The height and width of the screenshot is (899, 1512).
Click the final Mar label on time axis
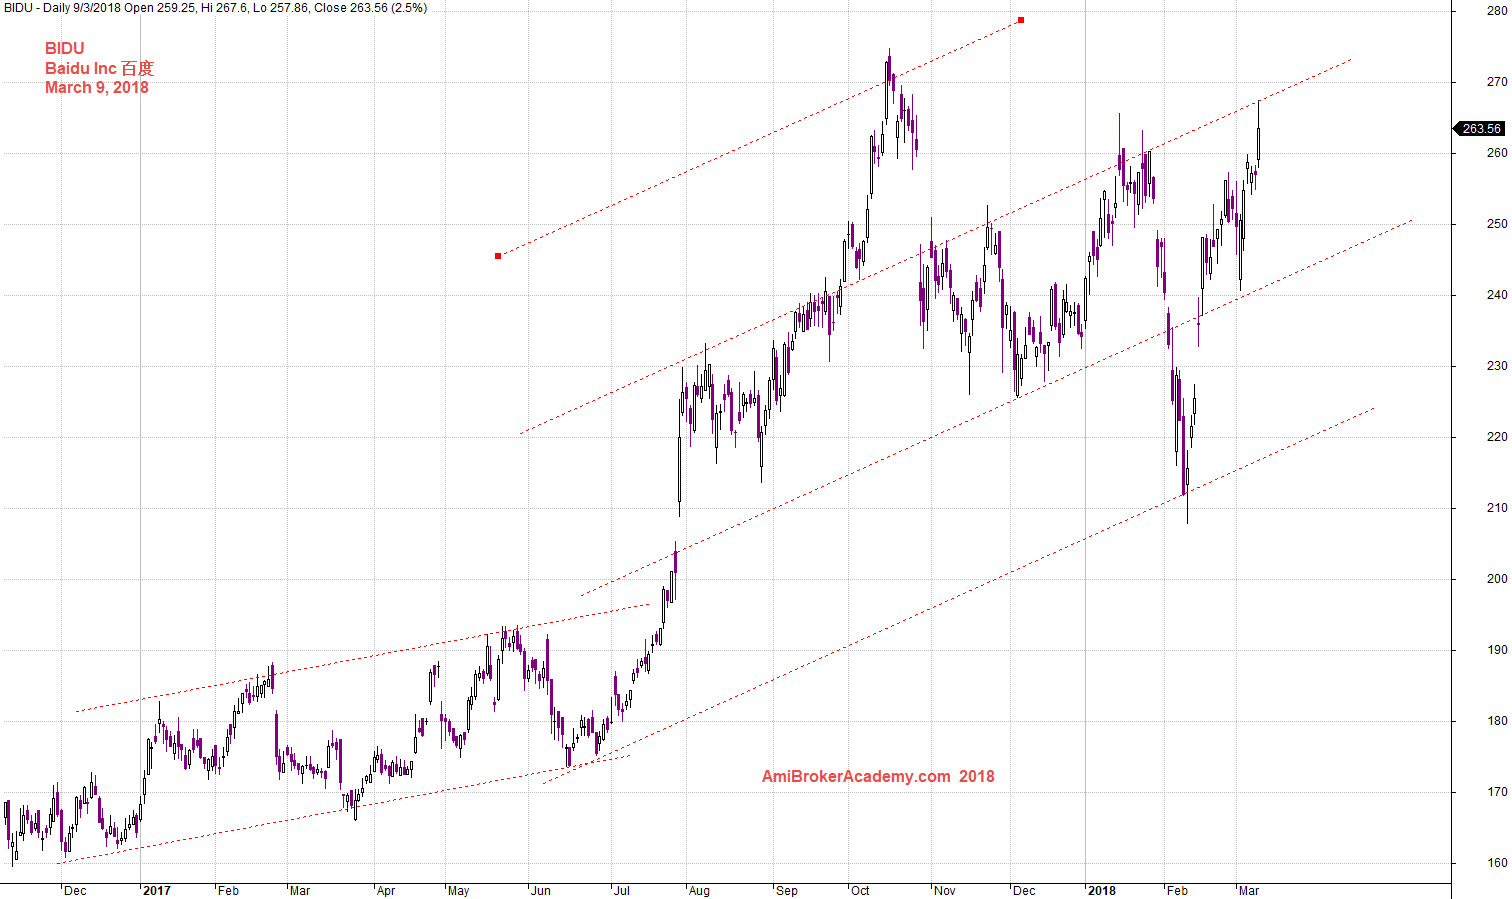click(x=1248, y=891)
